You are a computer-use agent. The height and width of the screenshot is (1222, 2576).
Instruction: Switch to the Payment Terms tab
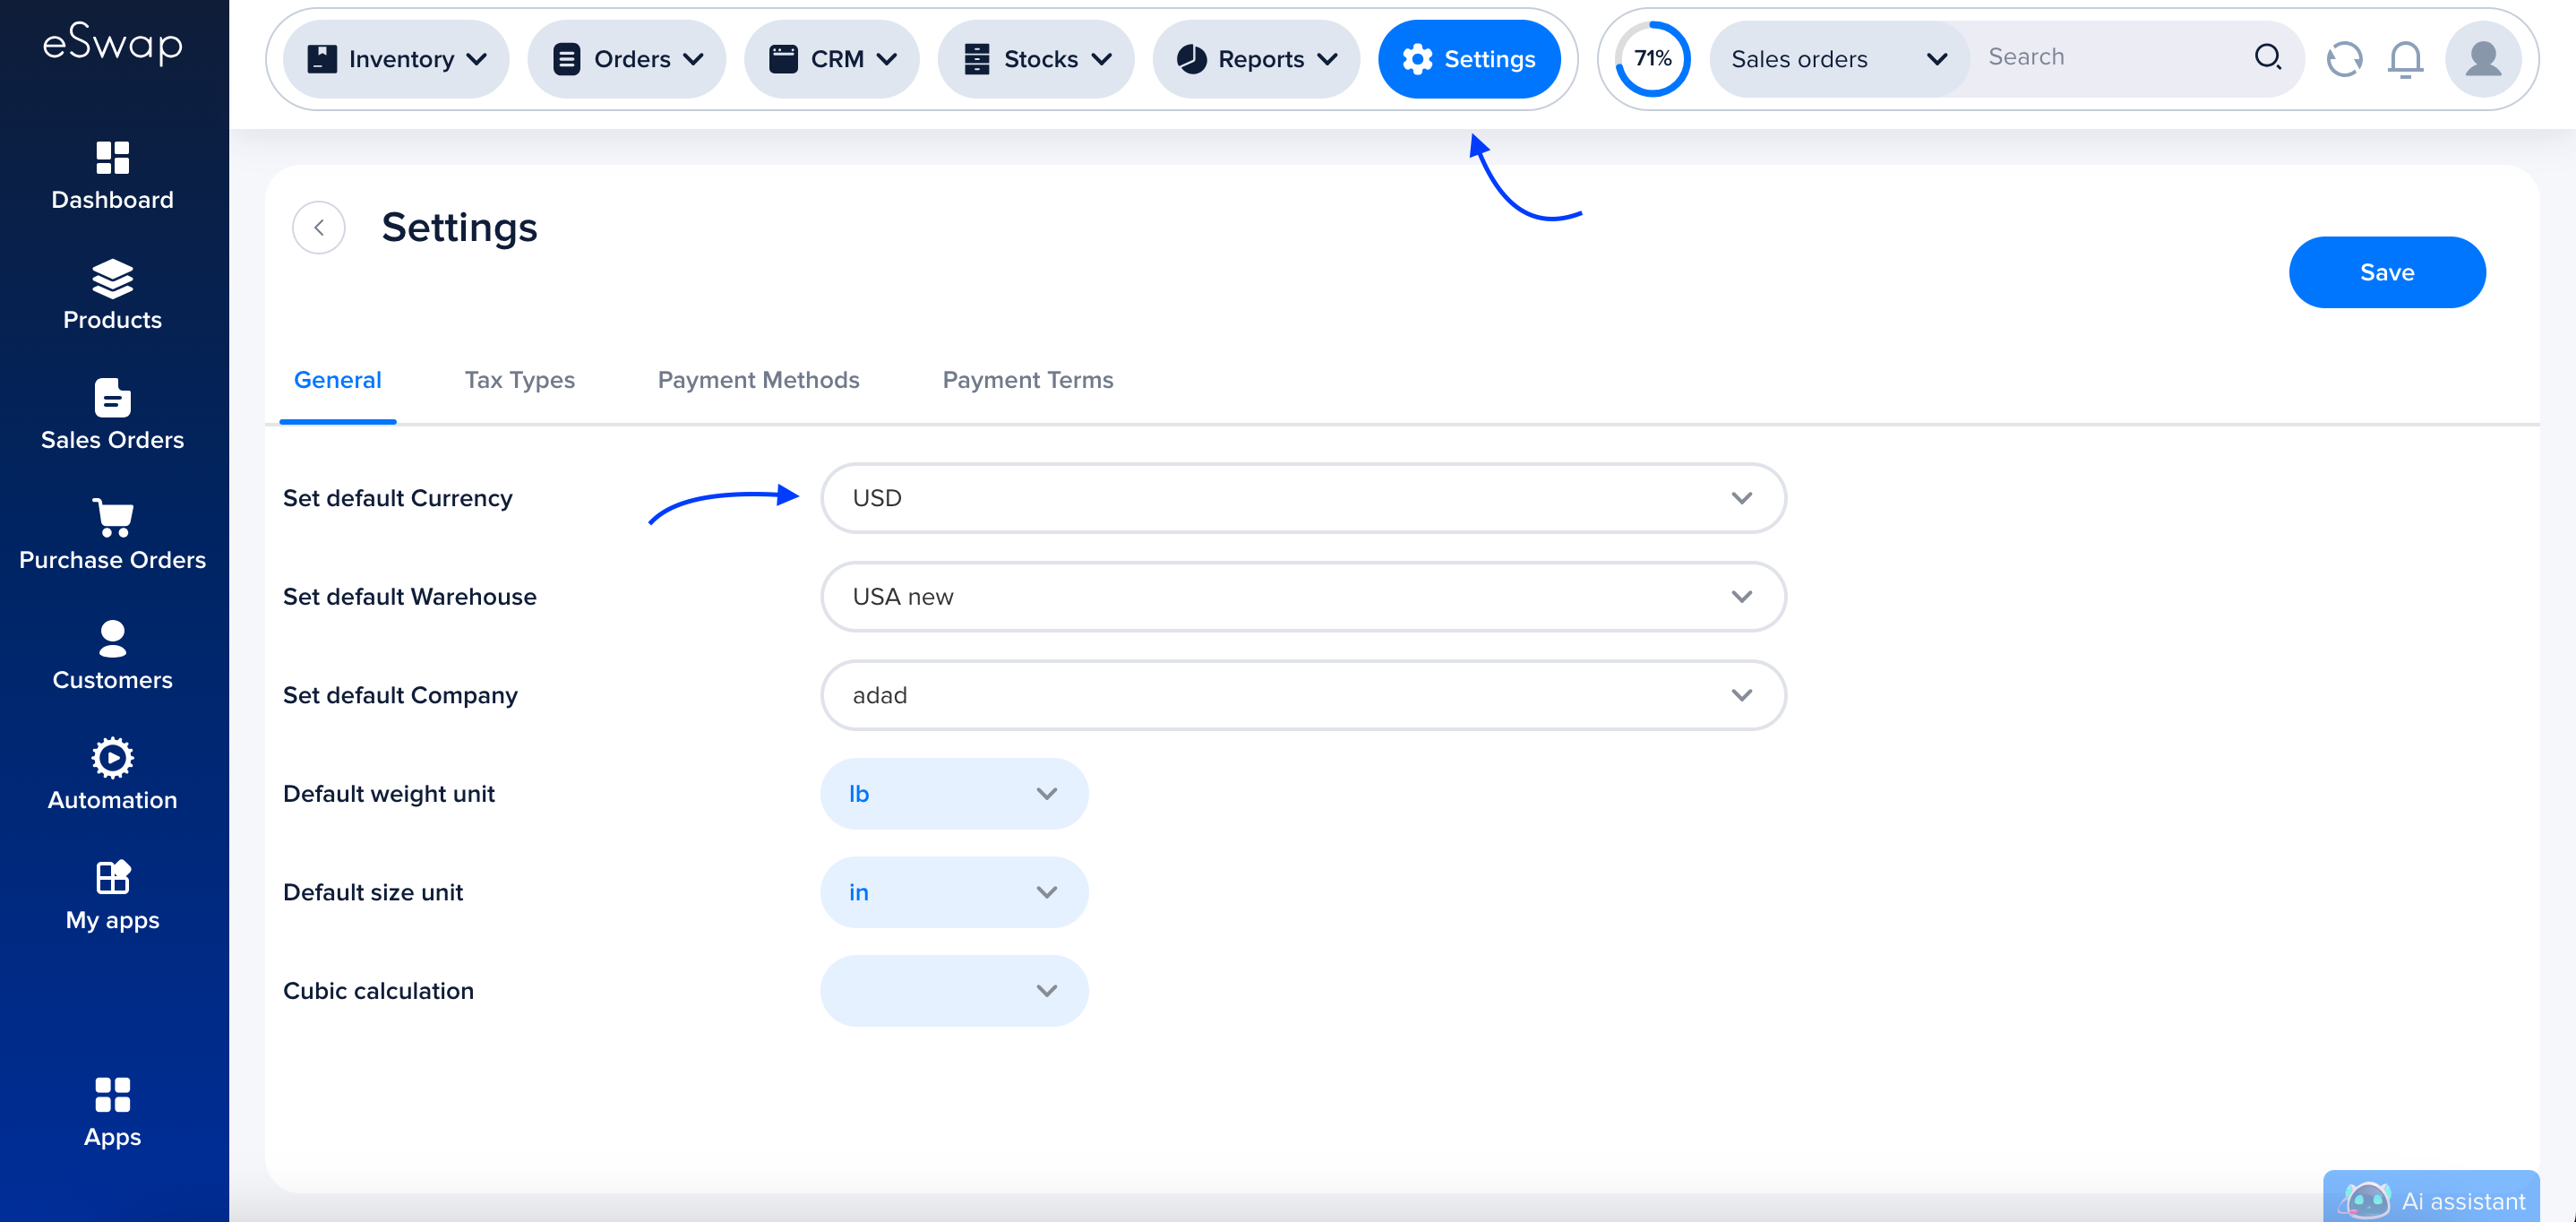point(1027,380)
